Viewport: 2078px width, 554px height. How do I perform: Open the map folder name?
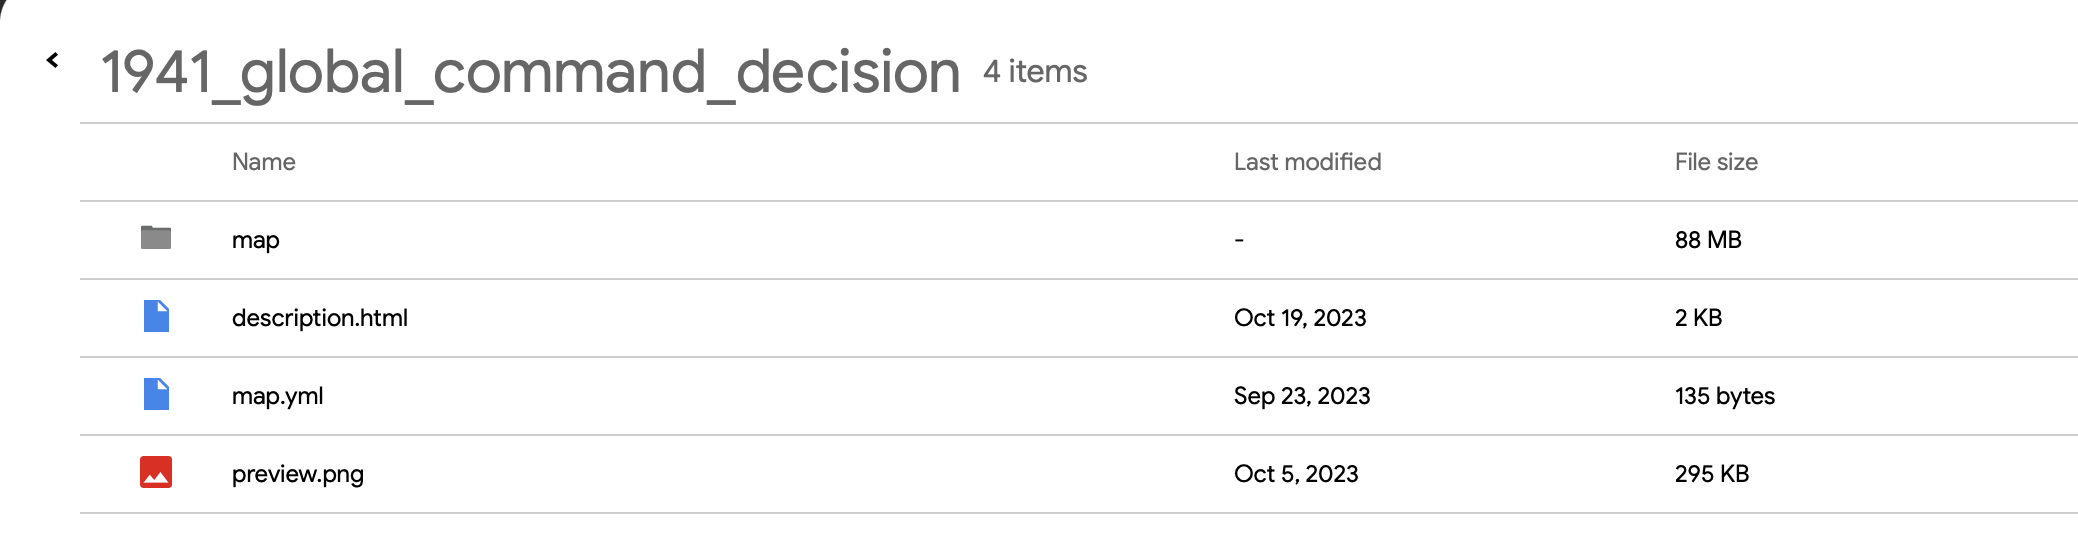point(255,240)
